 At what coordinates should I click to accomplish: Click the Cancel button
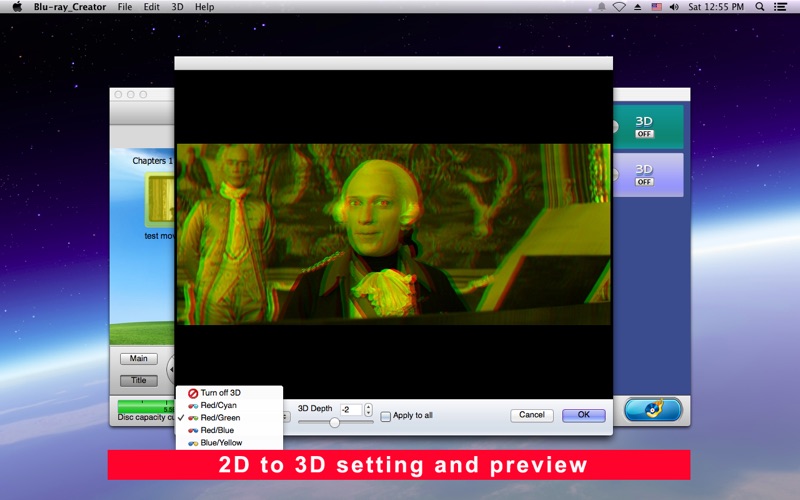click(532, 415)
